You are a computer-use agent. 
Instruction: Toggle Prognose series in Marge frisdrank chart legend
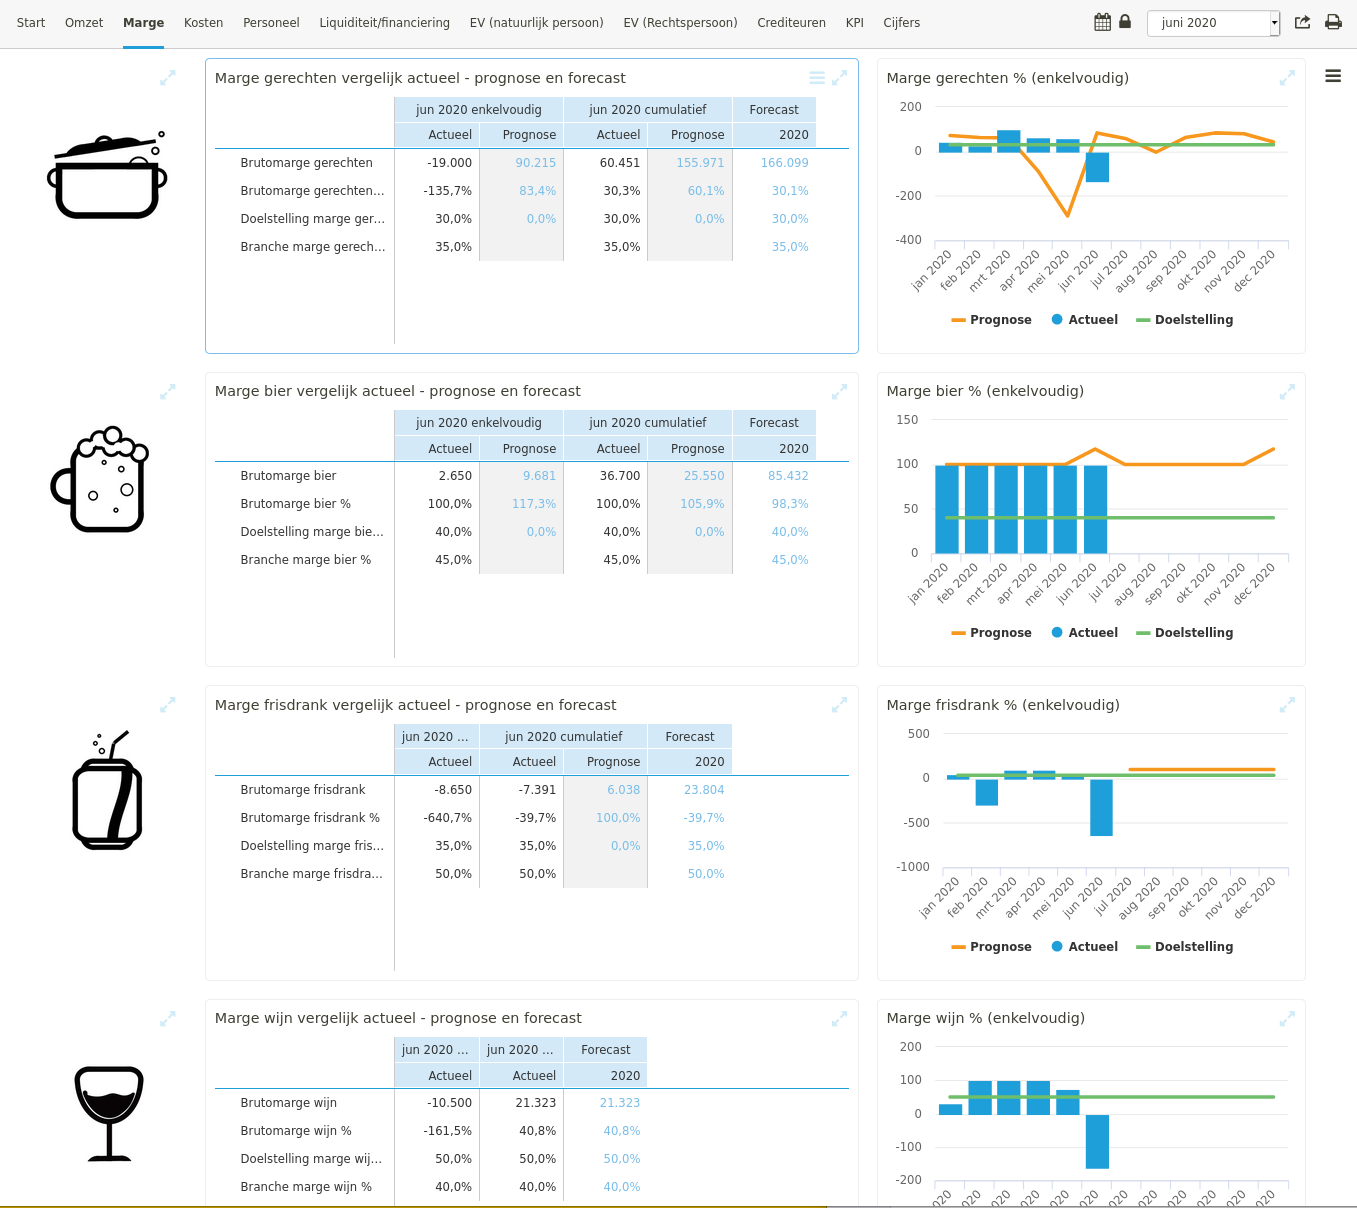[991, 947]
